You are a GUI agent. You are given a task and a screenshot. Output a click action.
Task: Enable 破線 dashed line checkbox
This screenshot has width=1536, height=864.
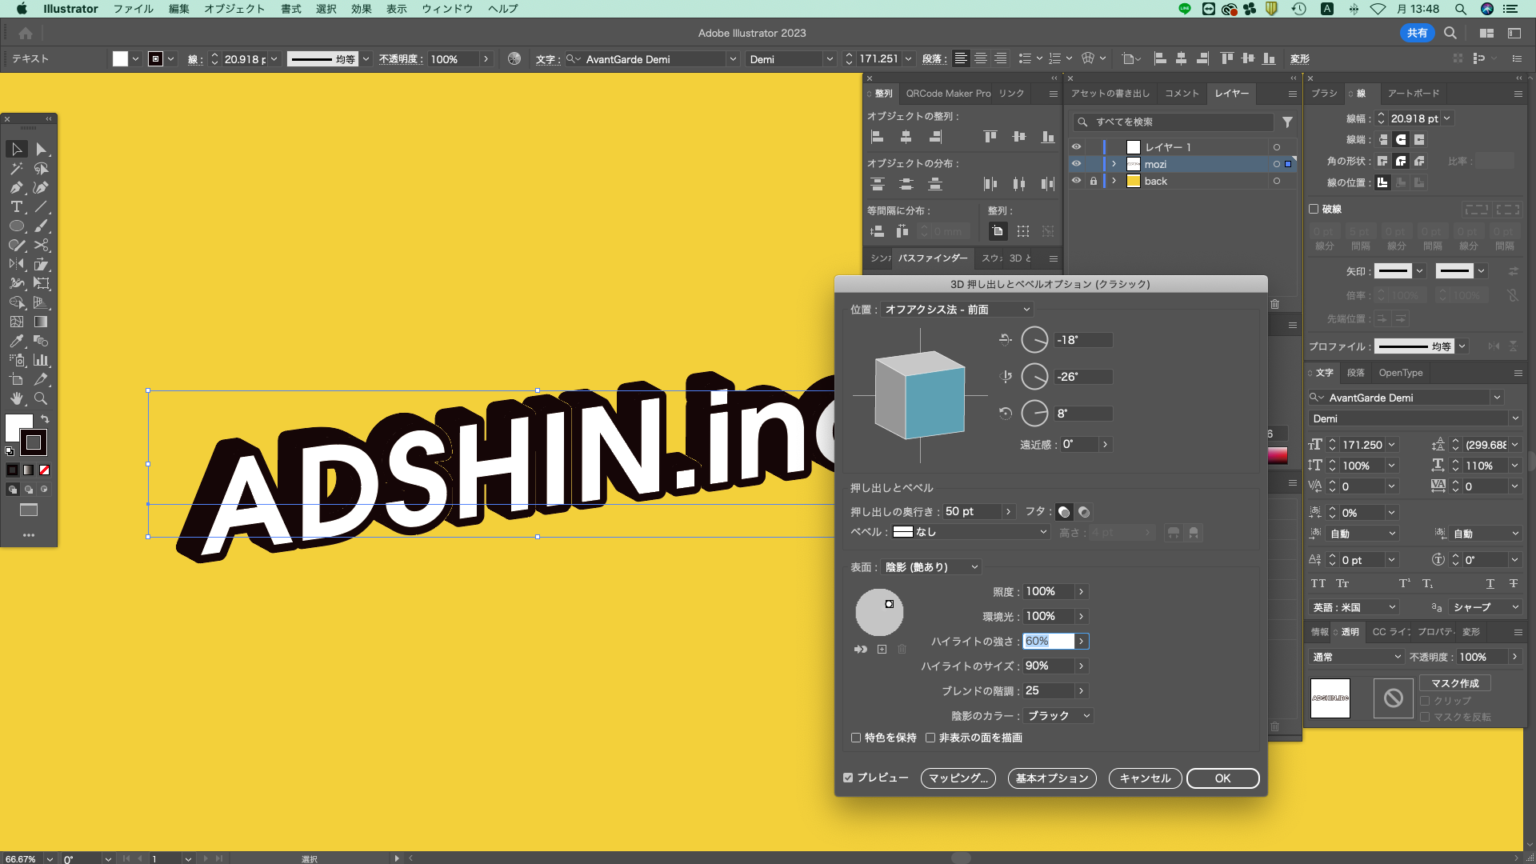(x=1314, y=209)
